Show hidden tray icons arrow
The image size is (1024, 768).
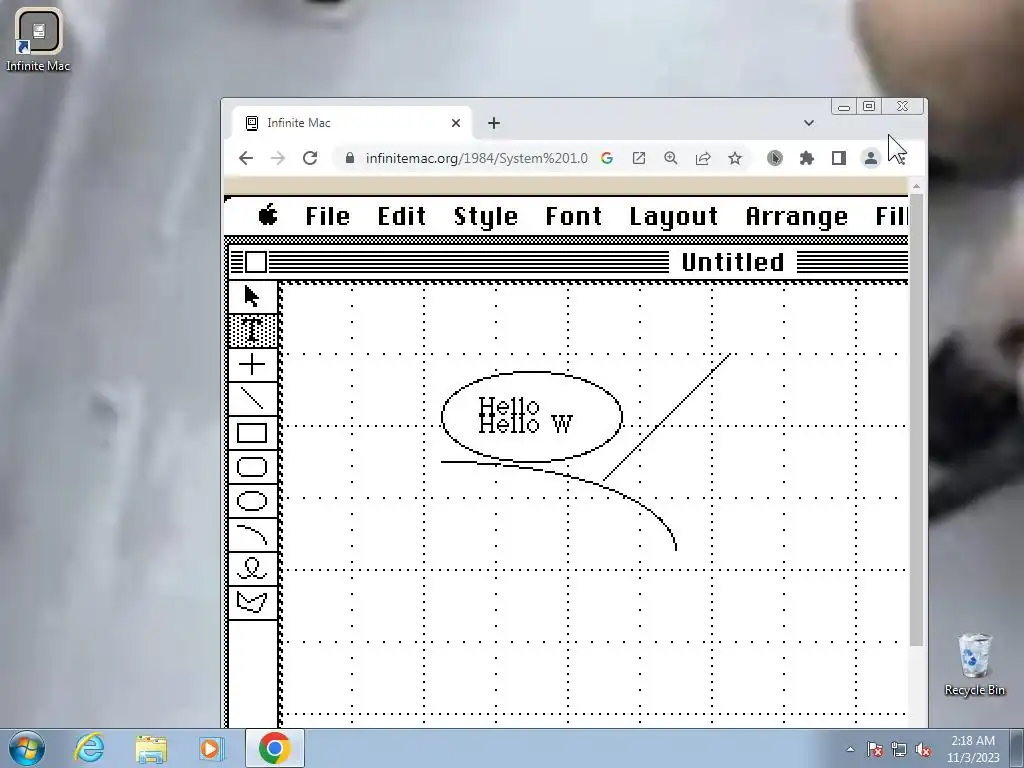point(850,749)
